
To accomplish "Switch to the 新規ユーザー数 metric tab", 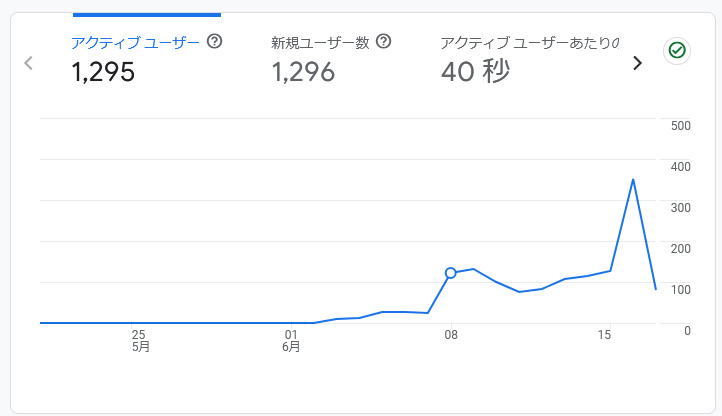I will click(x=331, y=60).
